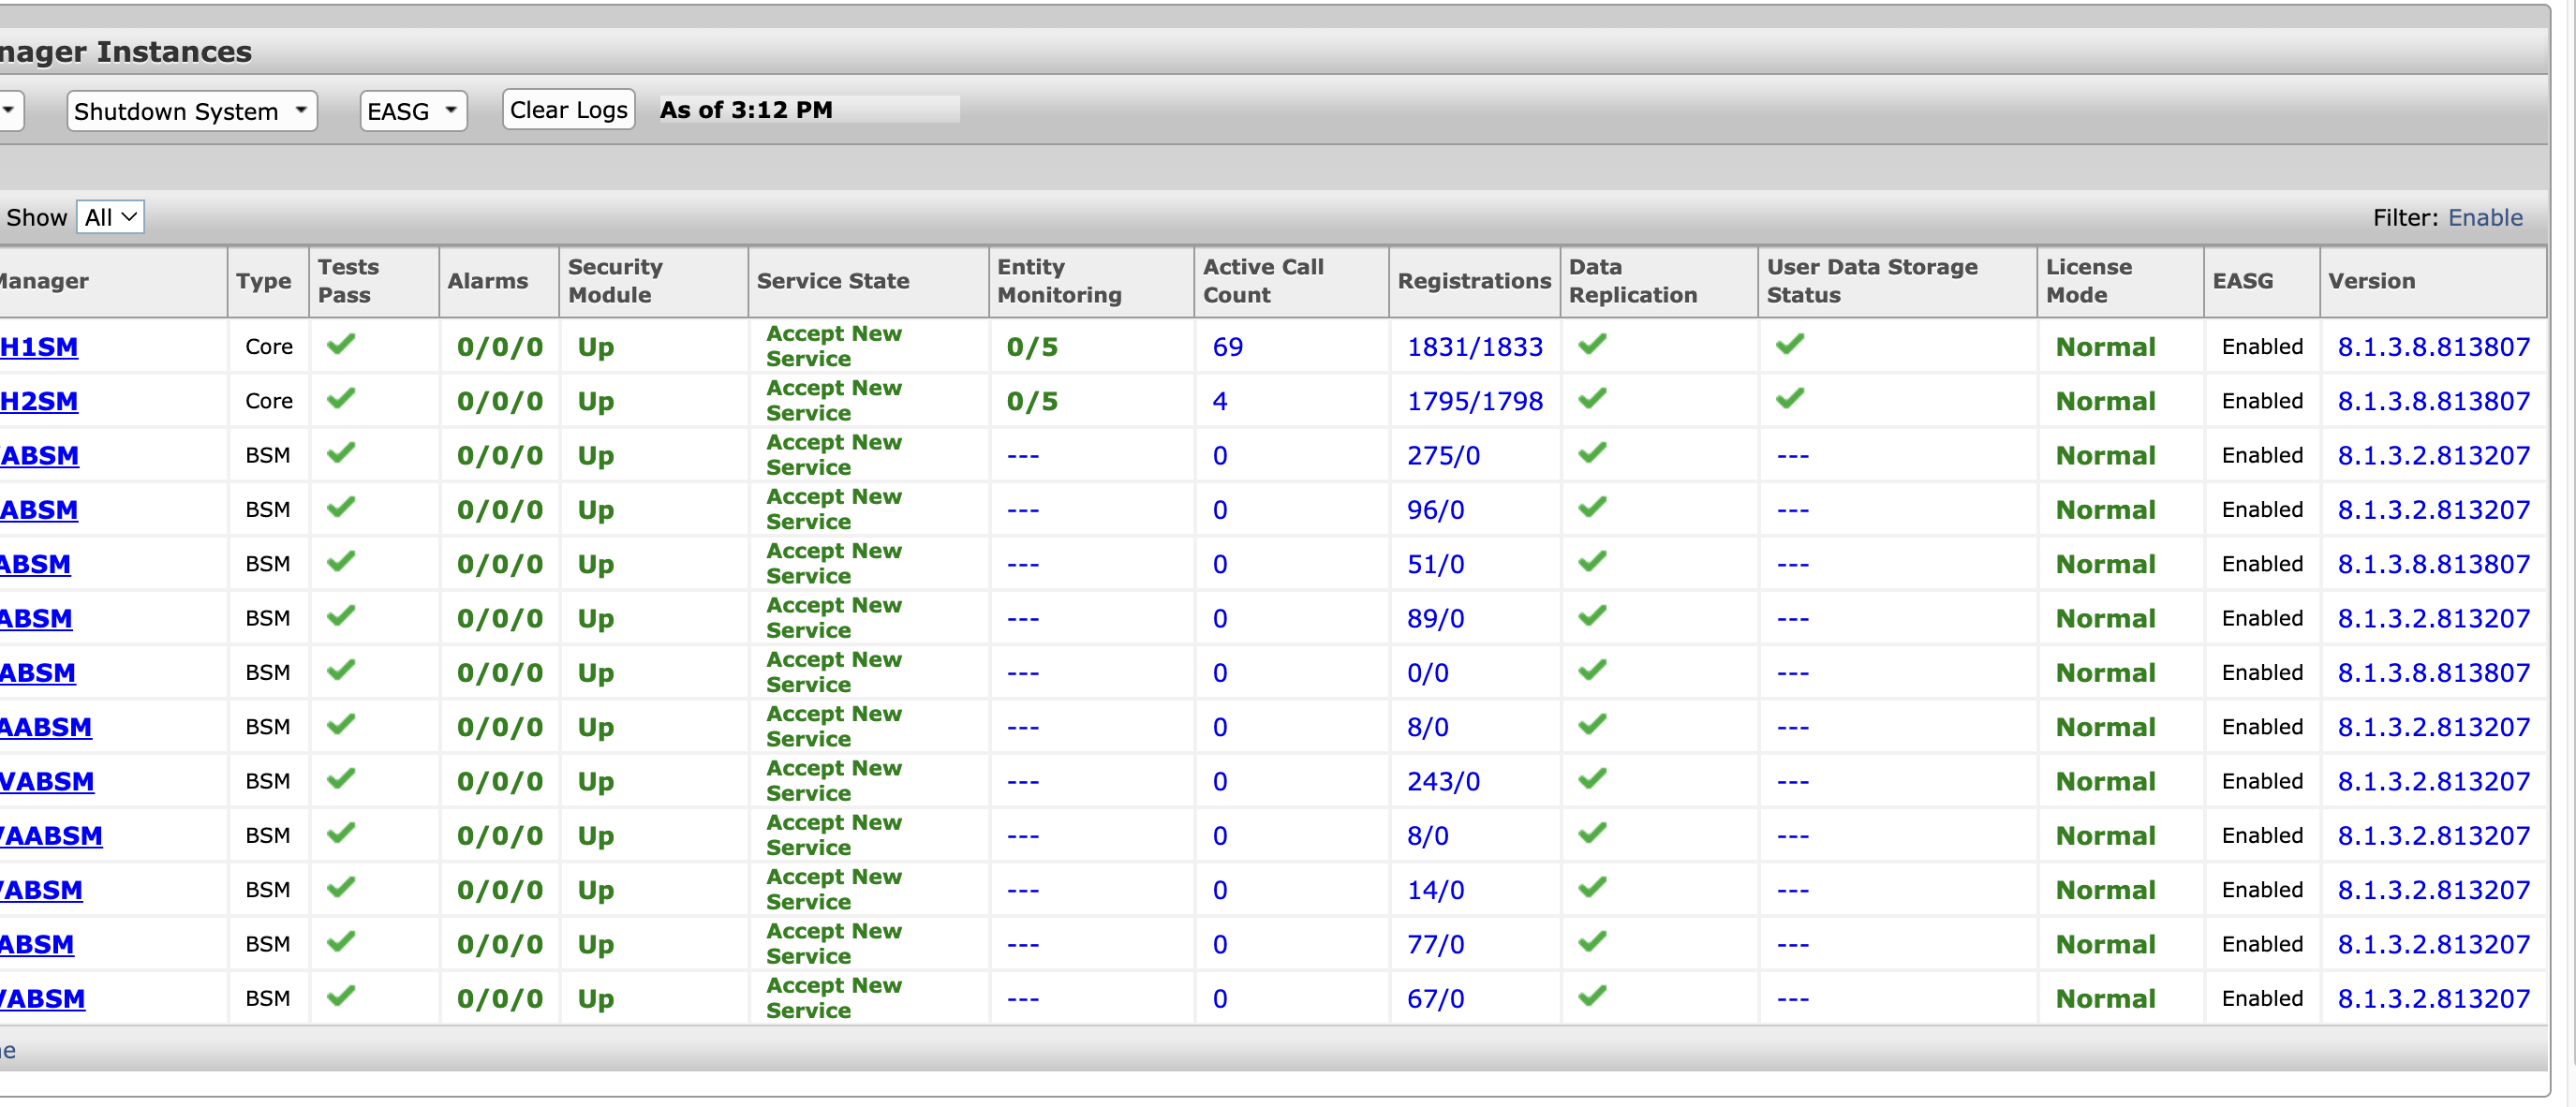Click the Registrations column header

[1474, 281]
